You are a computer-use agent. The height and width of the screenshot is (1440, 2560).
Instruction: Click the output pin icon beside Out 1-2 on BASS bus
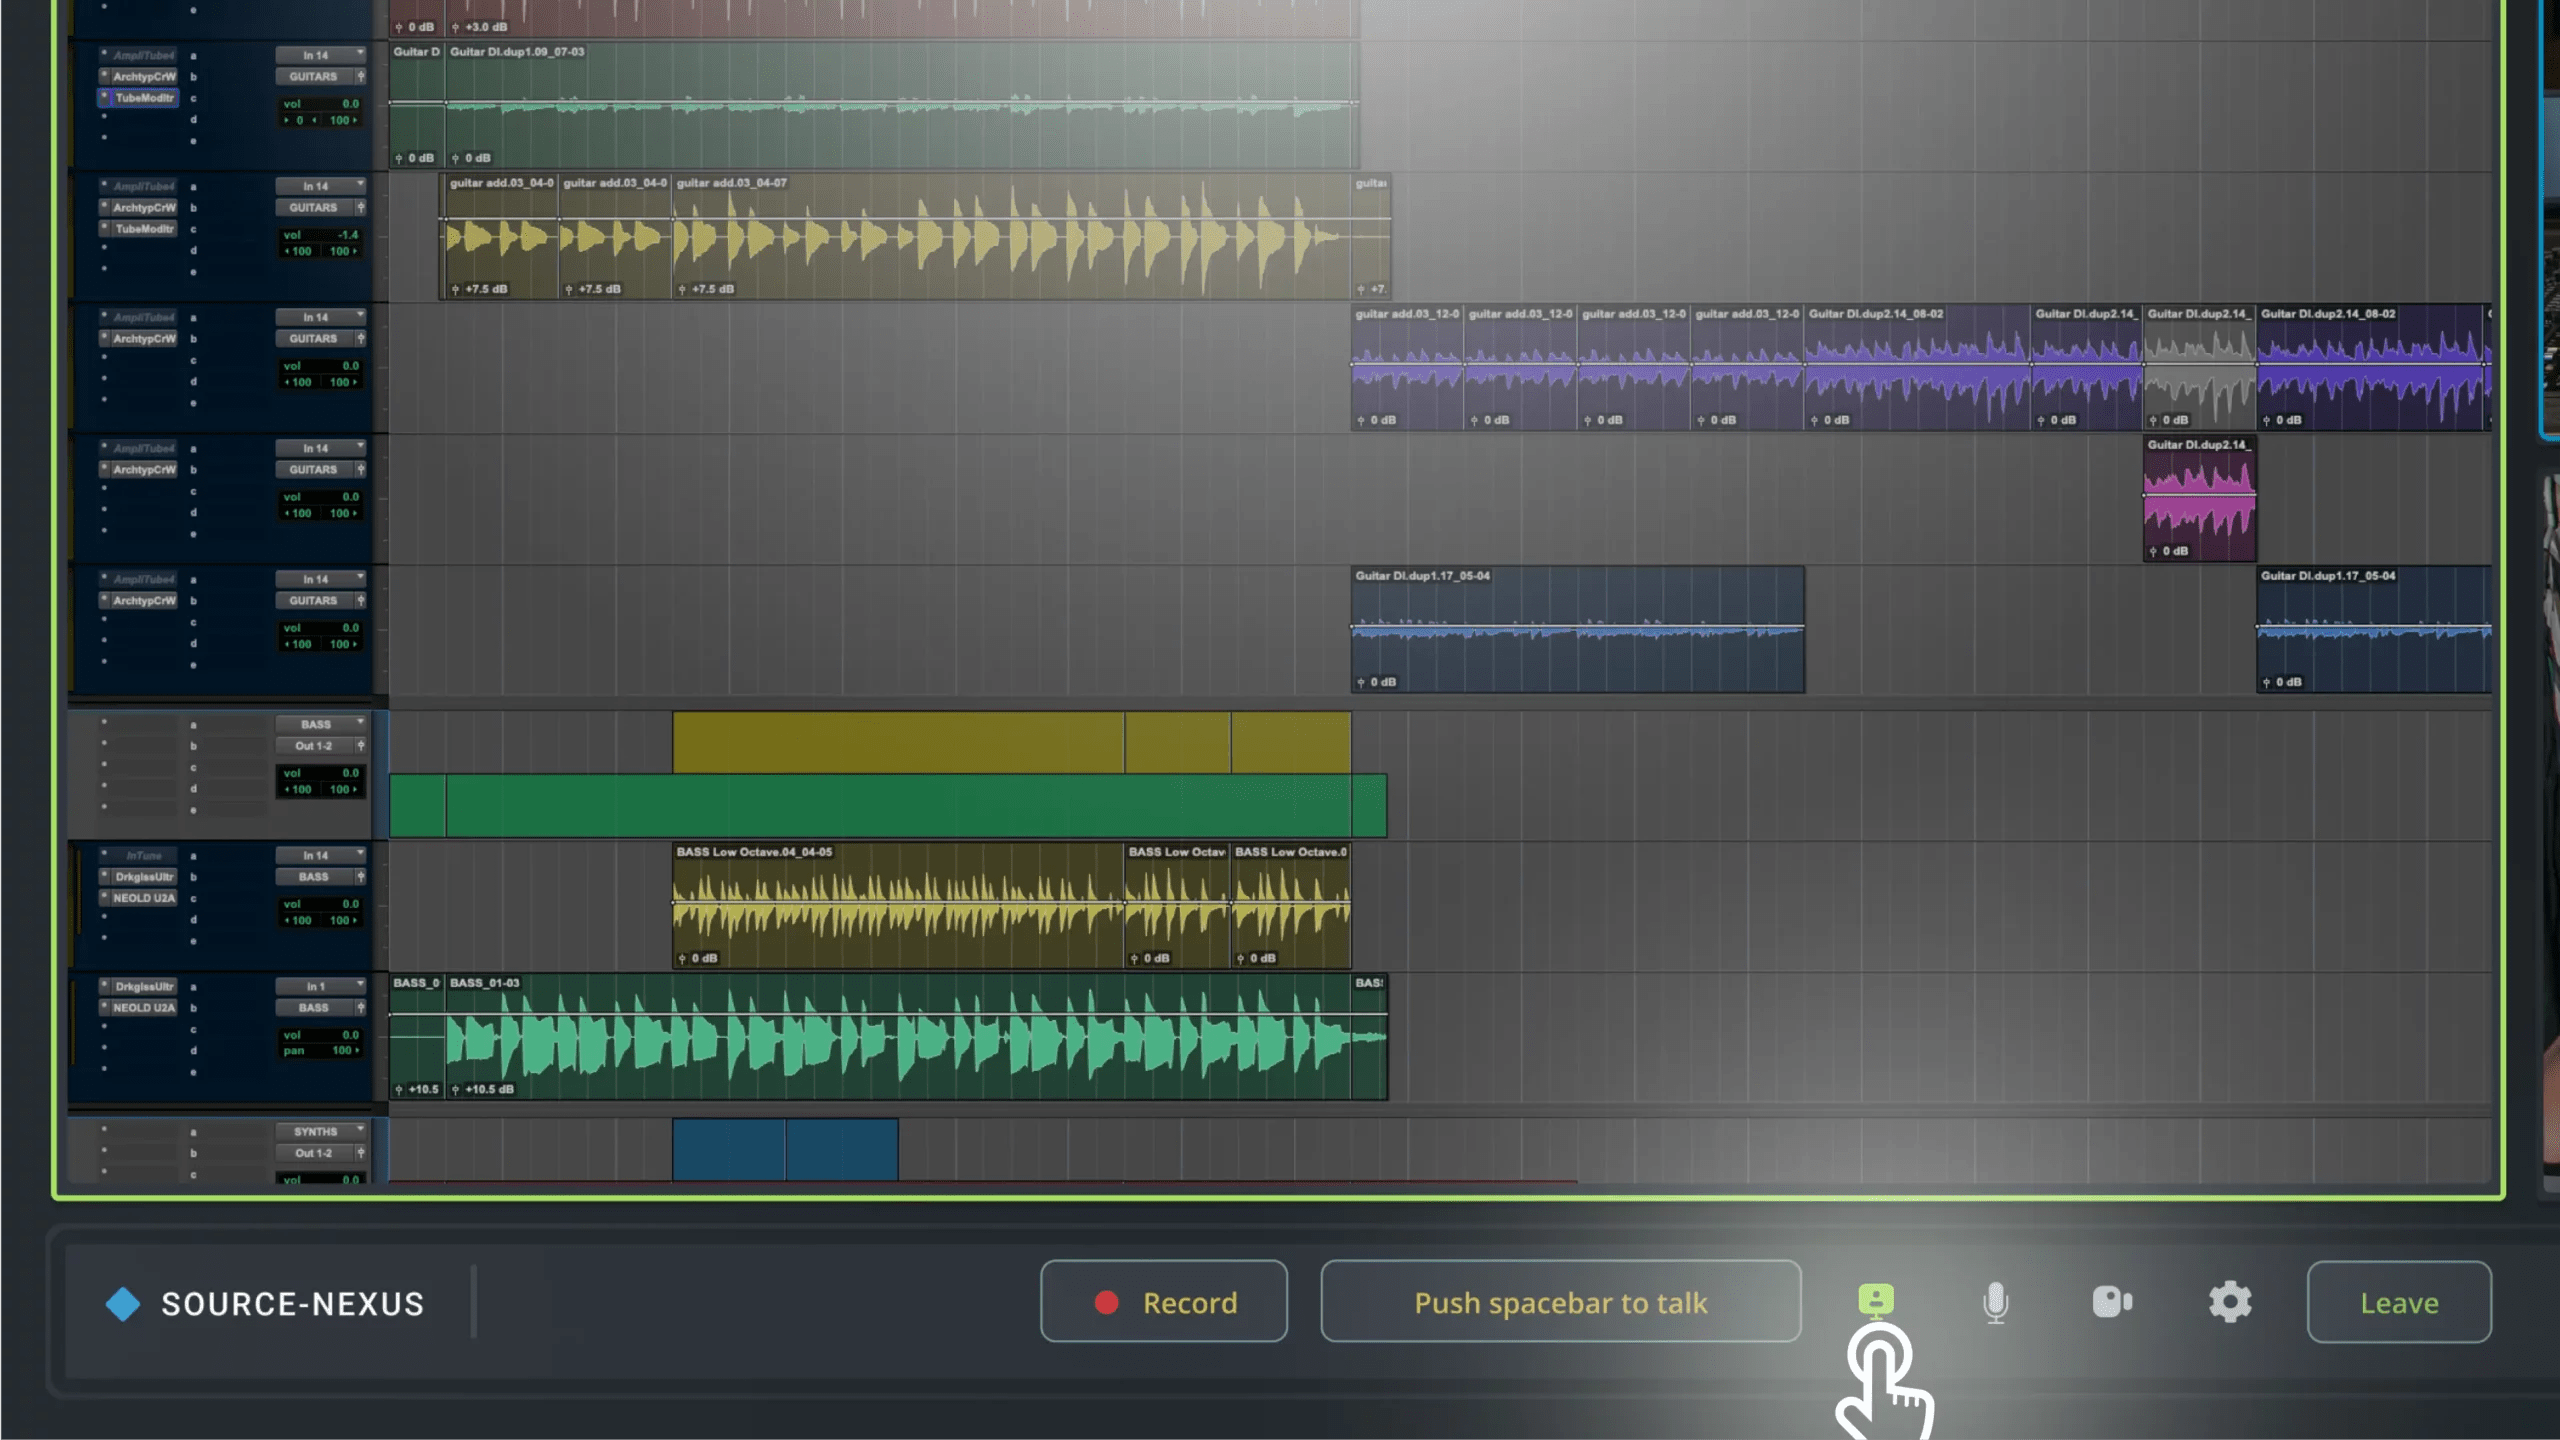[x=361, y=746]
